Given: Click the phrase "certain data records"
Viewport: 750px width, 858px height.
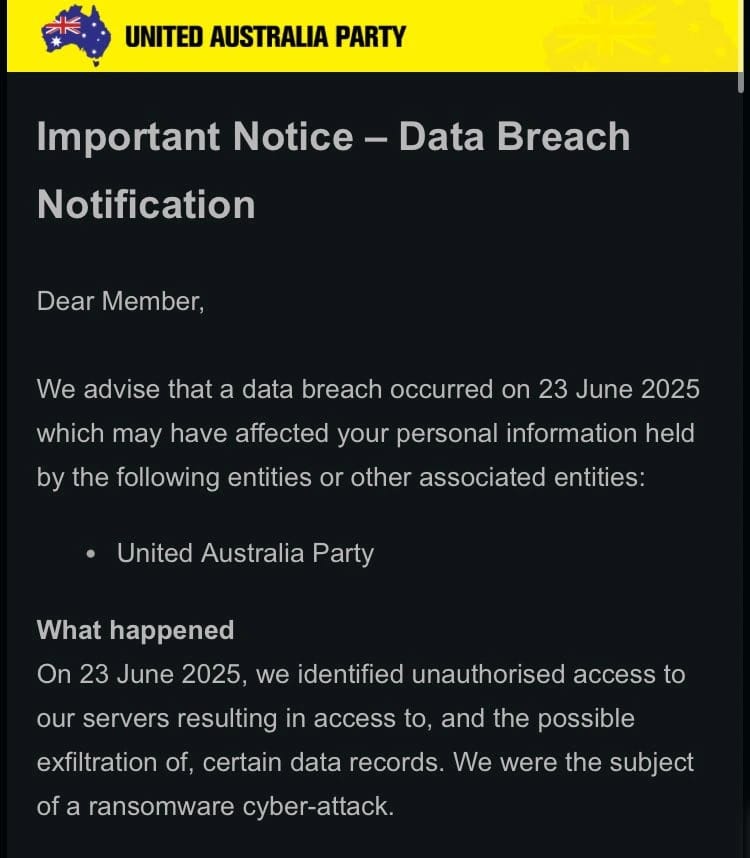Looking at the screenshot, I should [321, 762].
